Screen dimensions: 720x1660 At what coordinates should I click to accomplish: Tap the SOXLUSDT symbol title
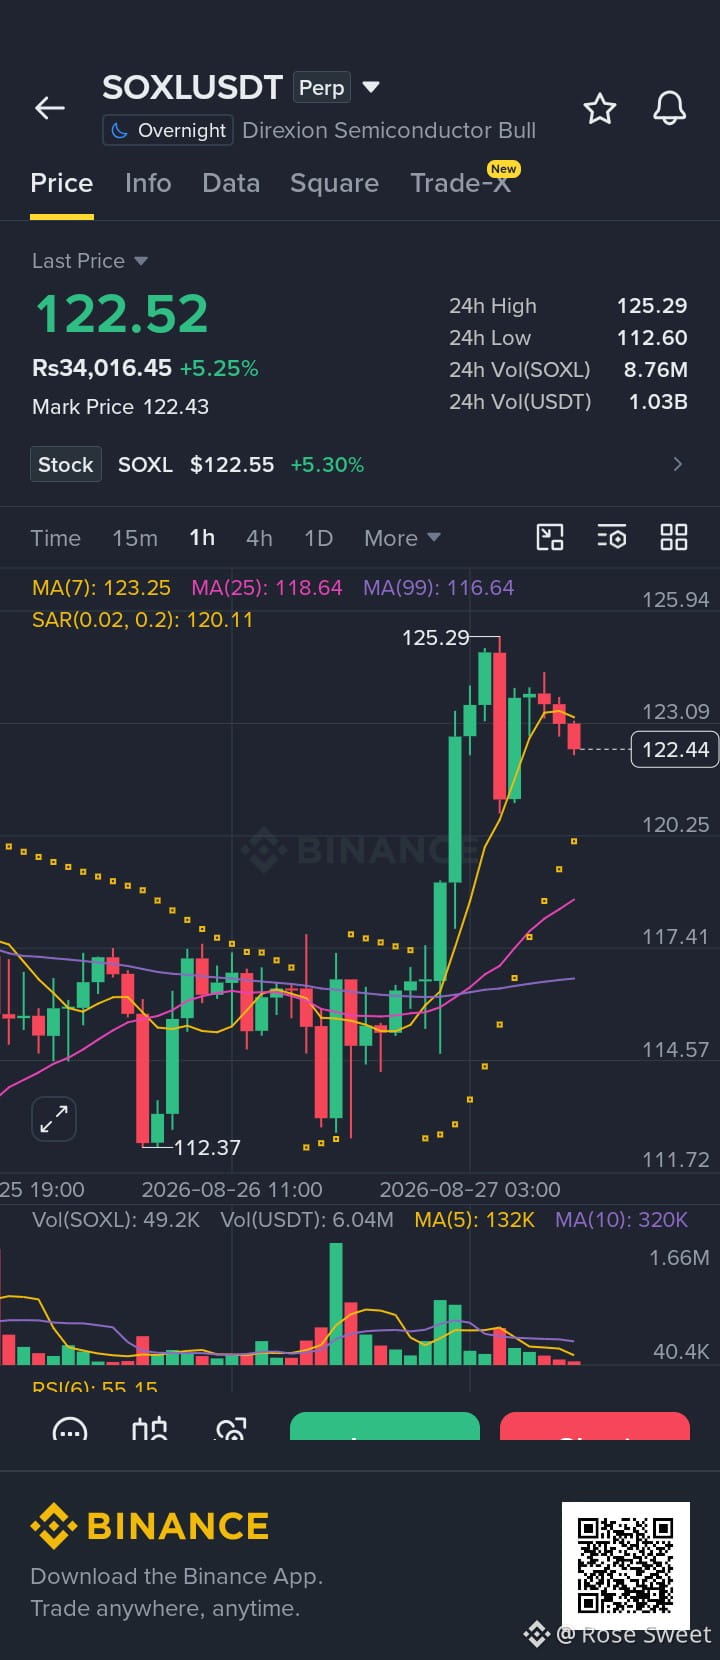pos(192,88)
